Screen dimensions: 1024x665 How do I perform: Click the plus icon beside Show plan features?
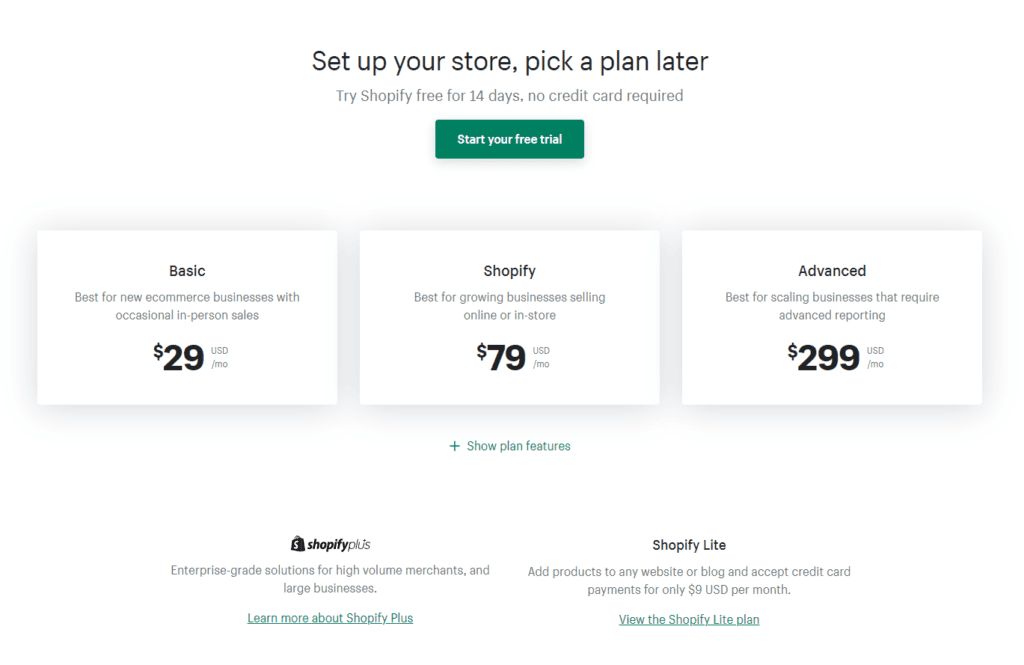[453, 446]
